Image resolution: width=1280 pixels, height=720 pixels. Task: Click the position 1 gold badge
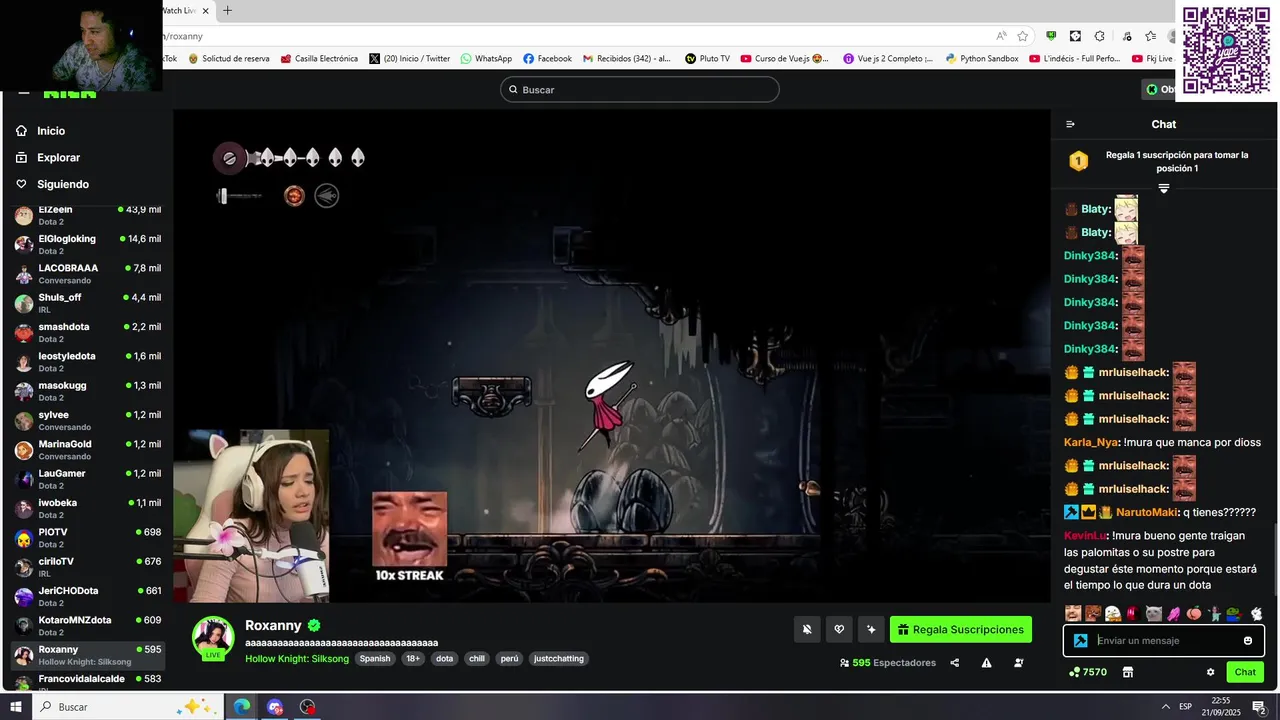1078,161
